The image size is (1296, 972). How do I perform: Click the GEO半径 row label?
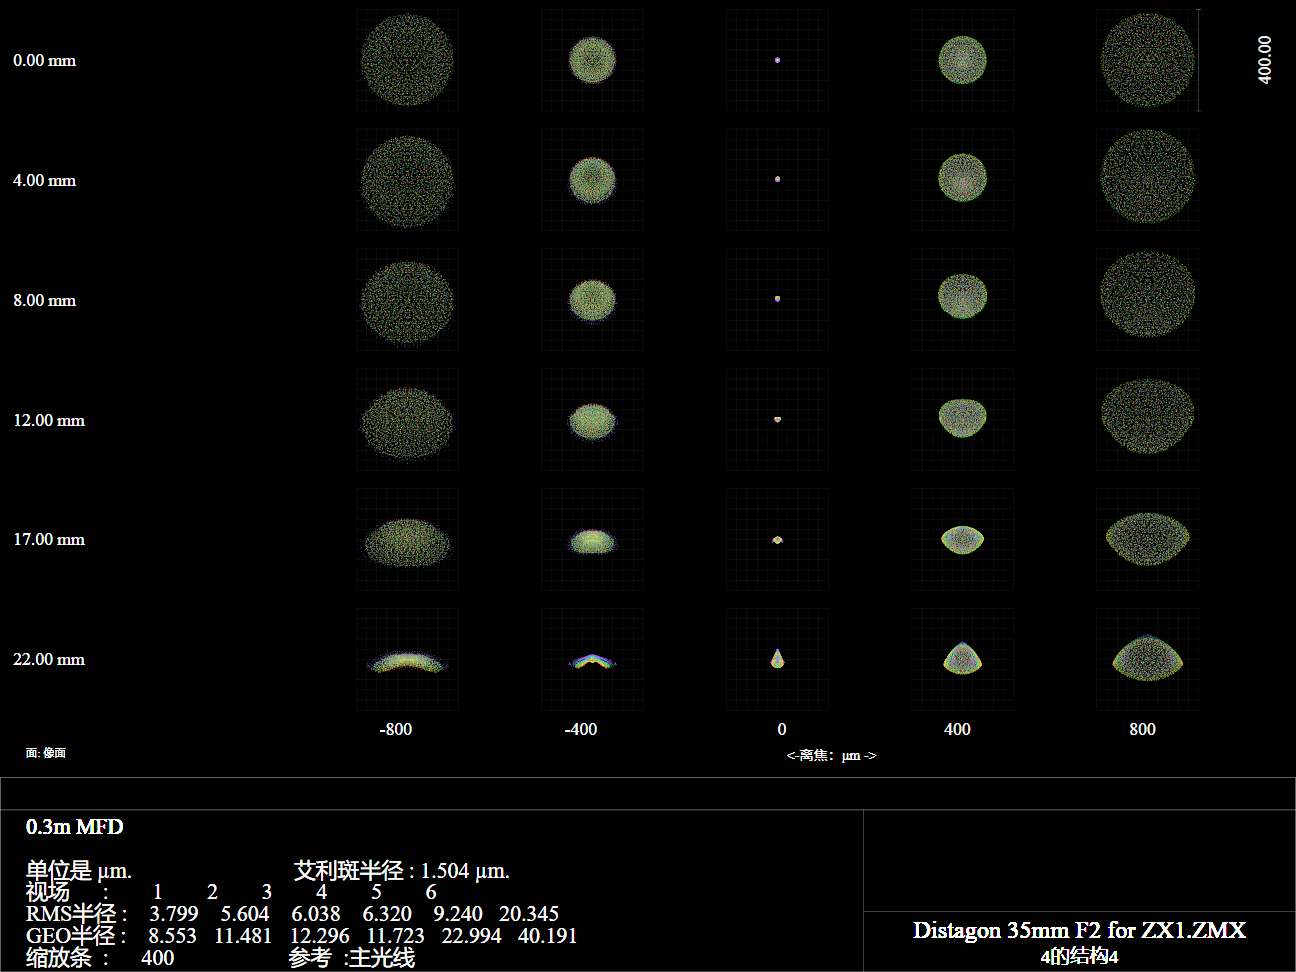pyautogui.click(x=76, y=936)
